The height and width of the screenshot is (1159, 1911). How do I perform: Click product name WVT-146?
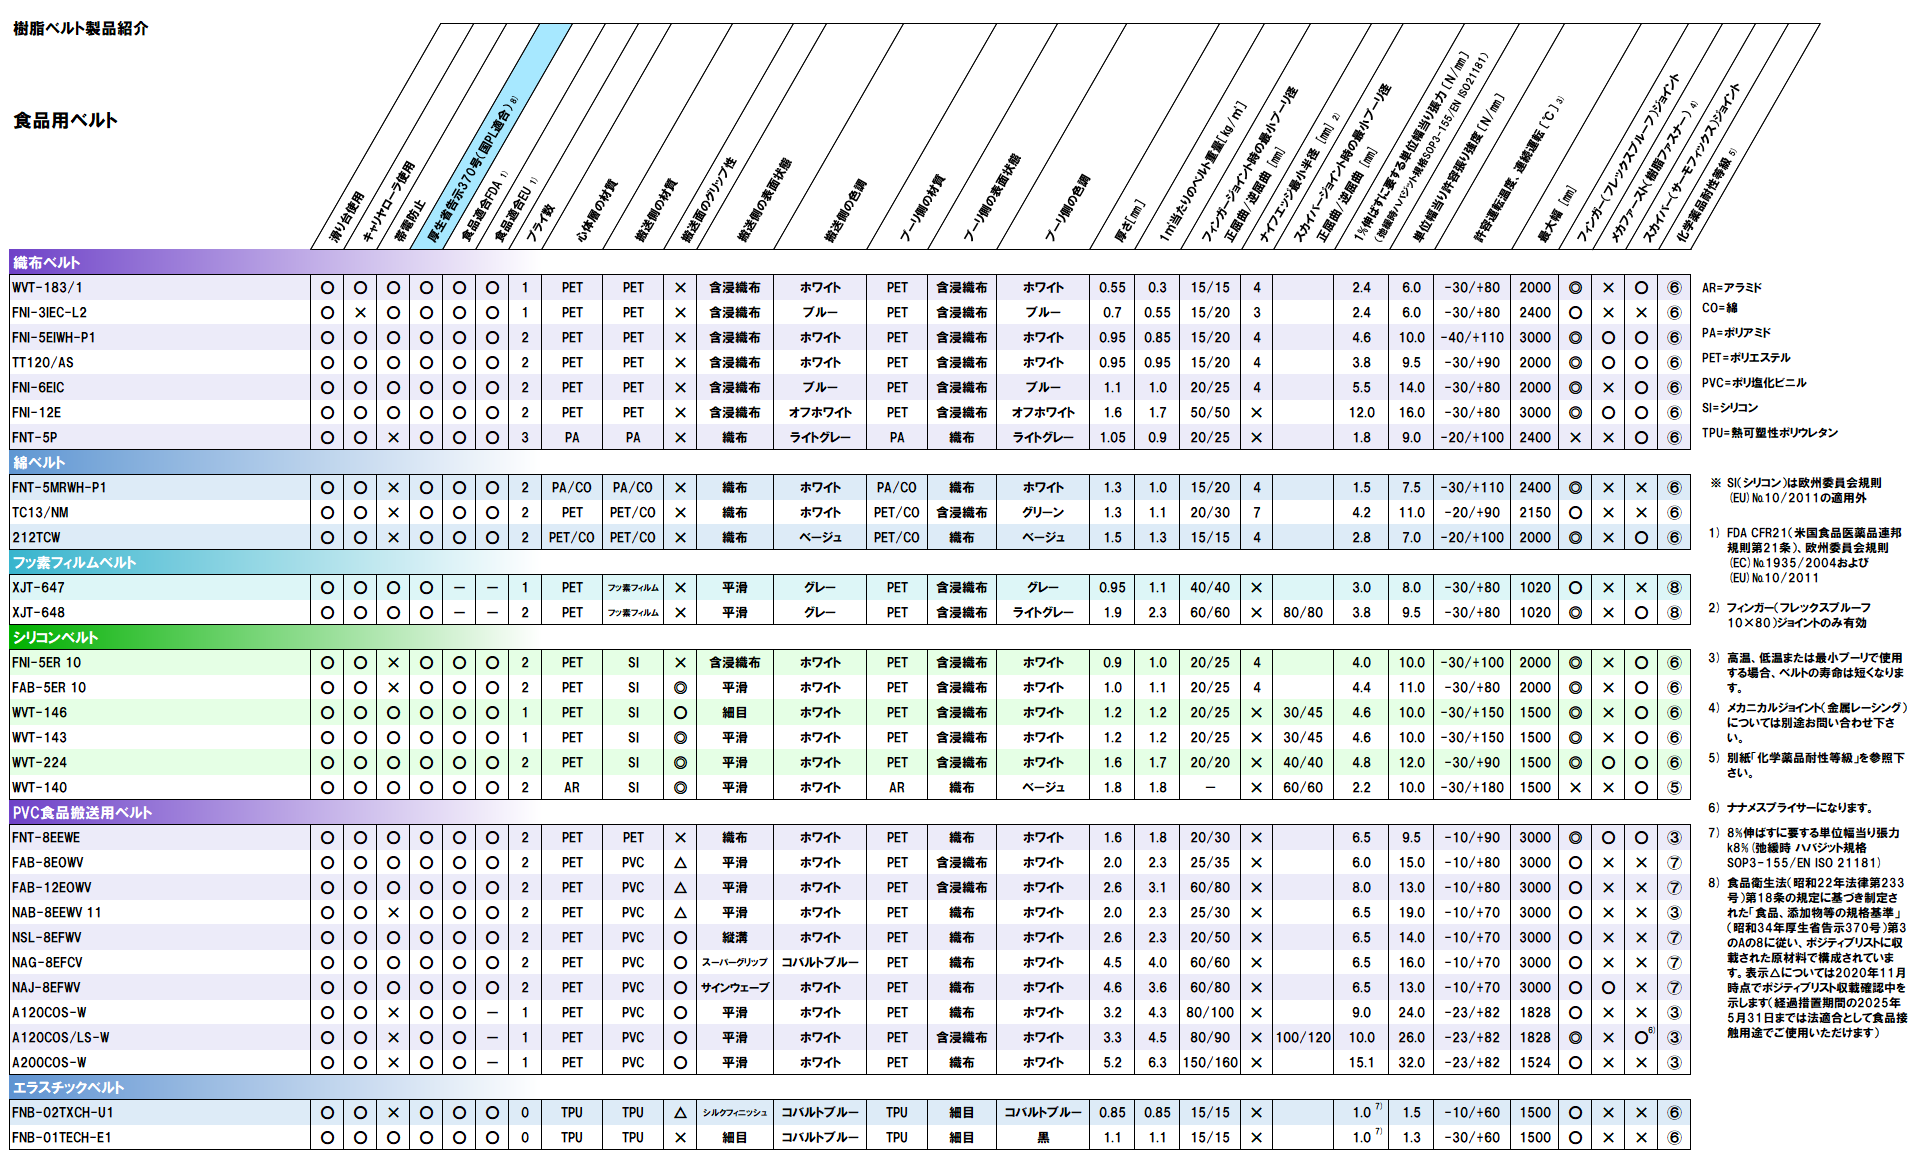pos(40,712)
